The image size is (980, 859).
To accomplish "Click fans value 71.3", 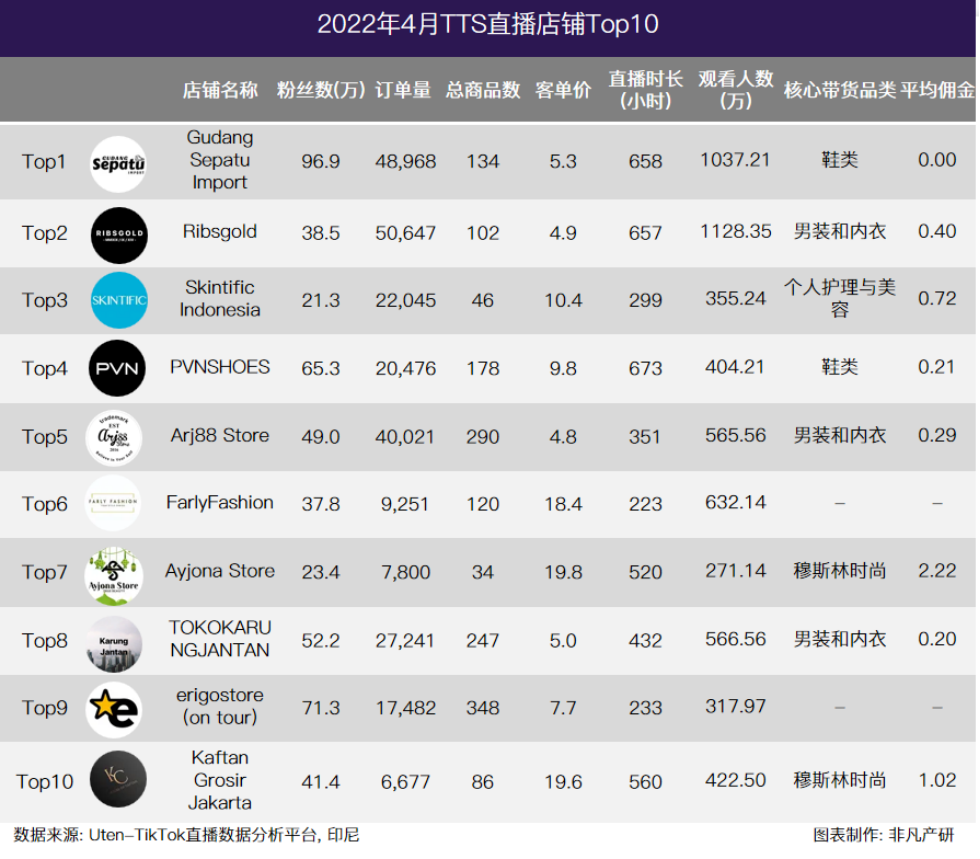I will click(321, 708).
